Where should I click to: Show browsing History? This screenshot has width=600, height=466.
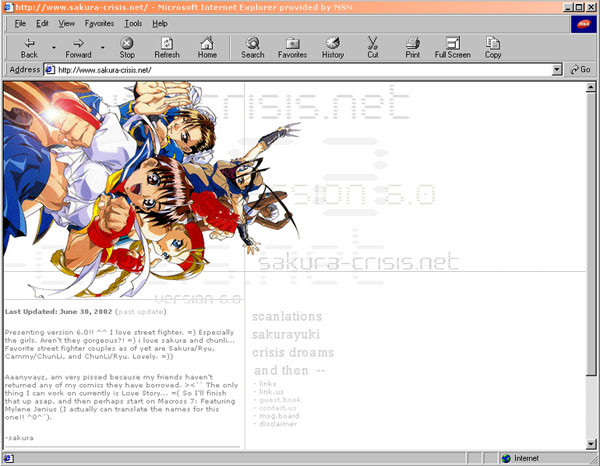tap(333, 48)
